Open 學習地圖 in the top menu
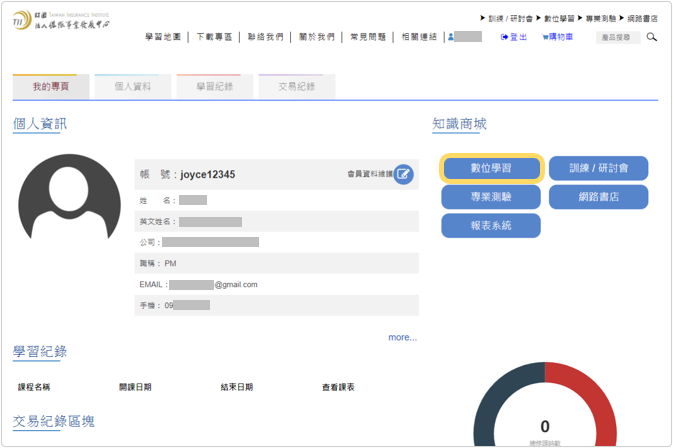 (x=163, y=37)
